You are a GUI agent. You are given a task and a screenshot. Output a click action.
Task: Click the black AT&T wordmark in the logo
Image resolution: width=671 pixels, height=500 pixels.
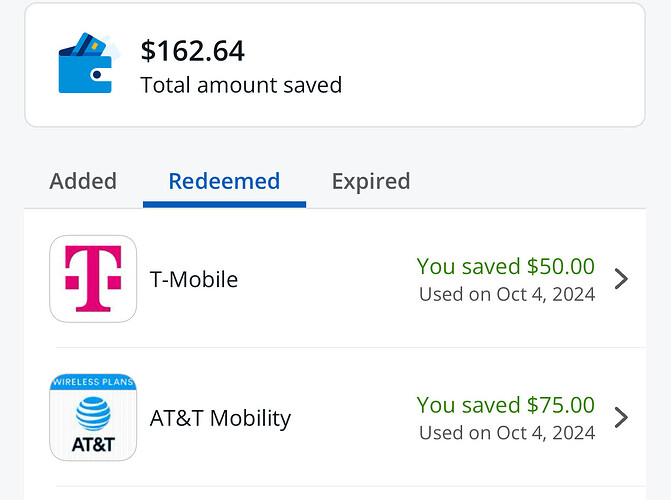click(93, 444)
